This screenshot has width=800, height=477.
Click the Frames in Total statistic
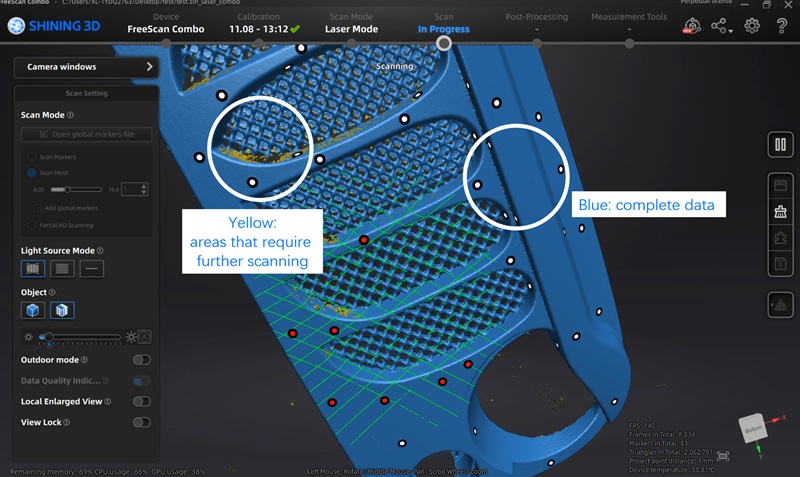point(662,435)
